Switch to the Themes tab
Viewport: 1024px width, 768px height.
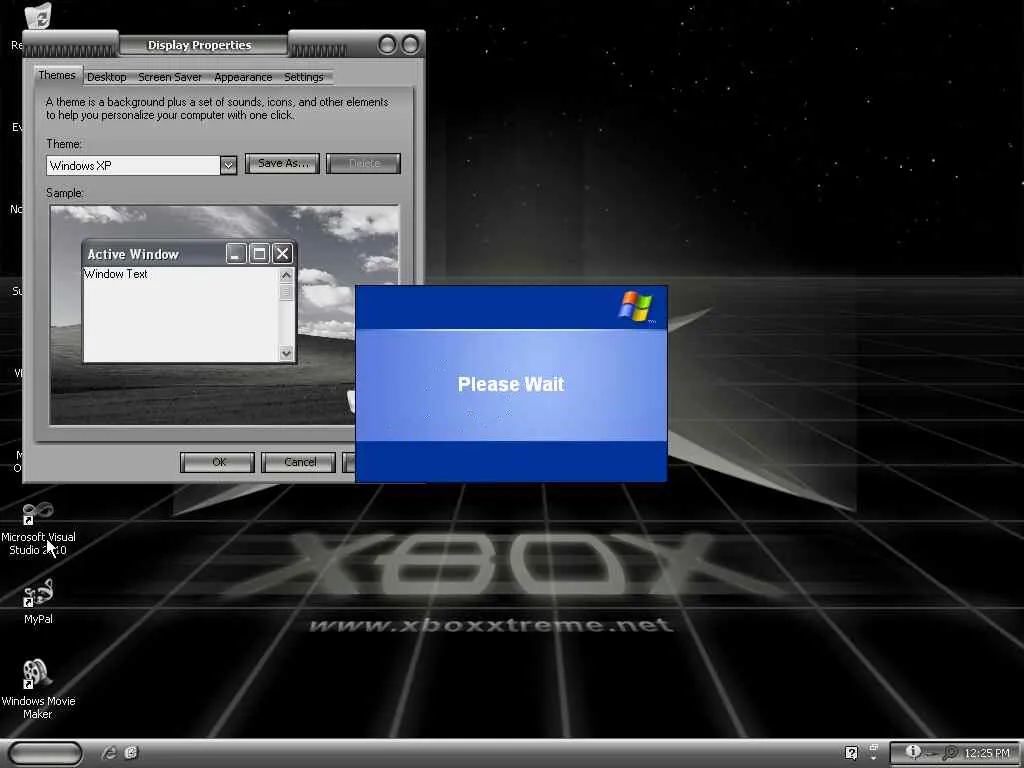pyautogui.click(x=57, y=75)
